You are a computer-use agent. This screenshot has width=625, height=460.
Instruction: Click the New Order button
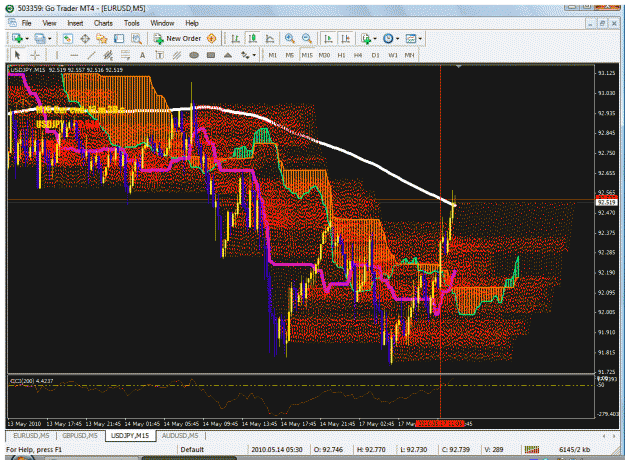click(179, 39)
